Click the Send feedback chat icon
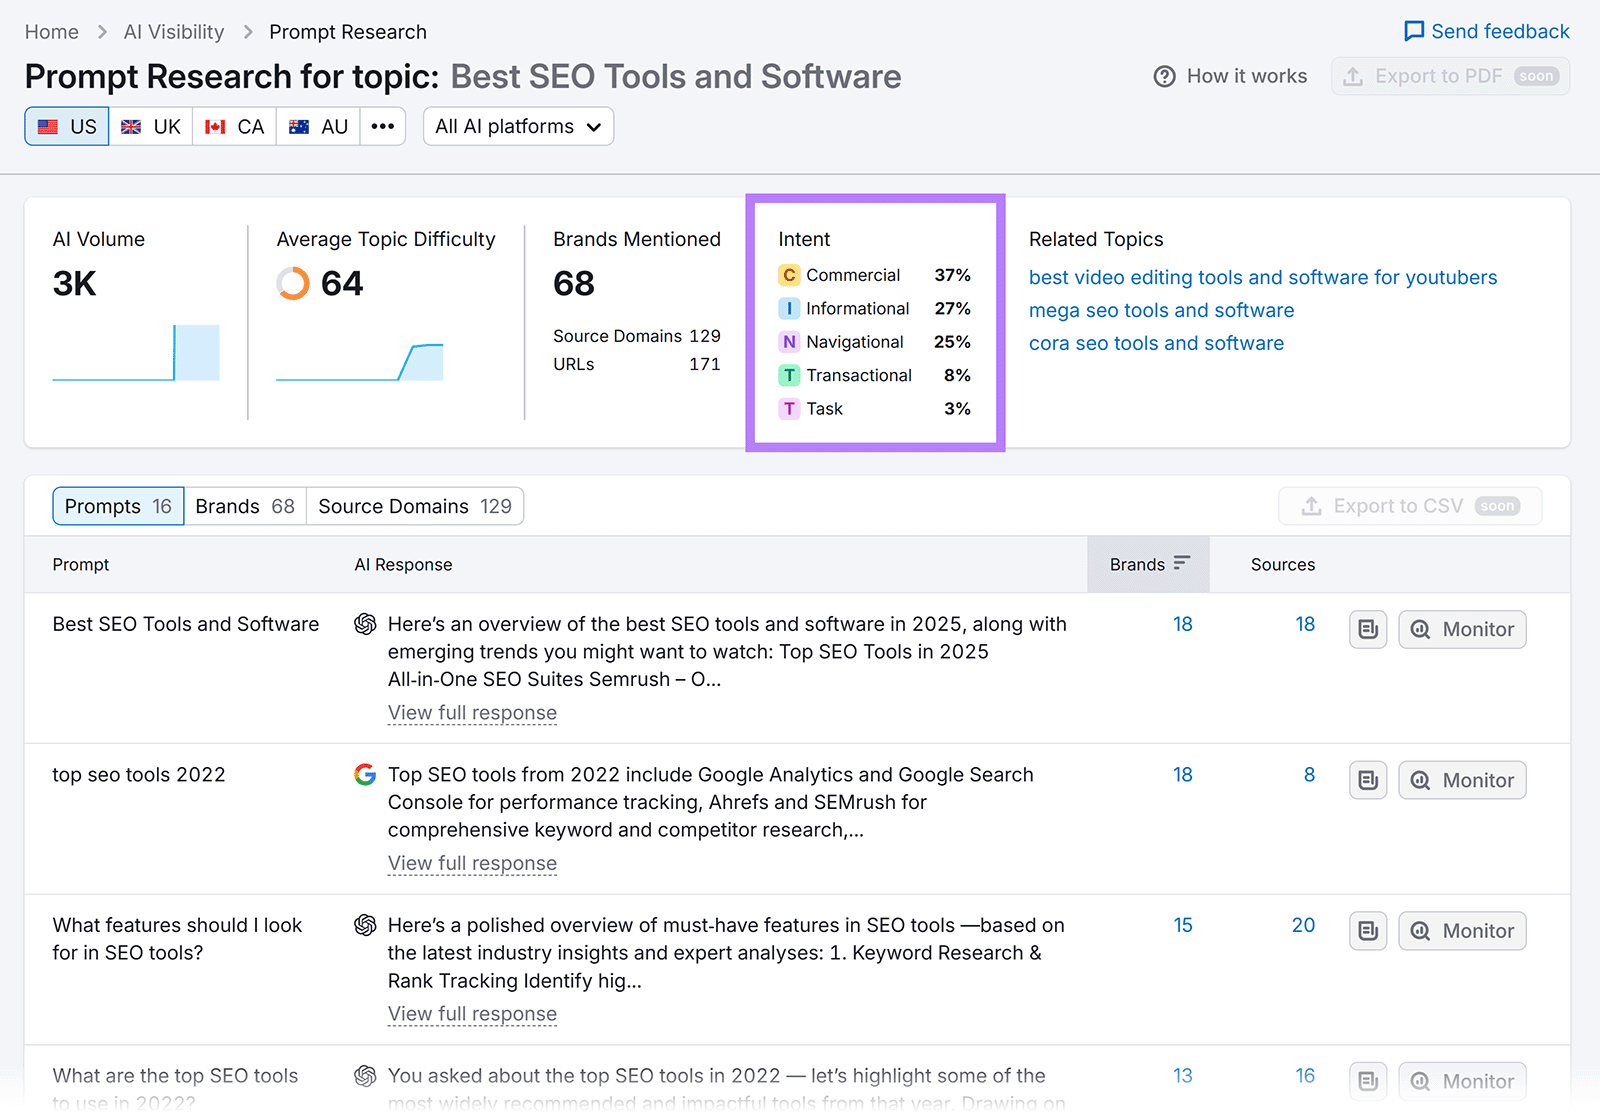This screenshot has width=1600, height=1118. (1413, 32)
